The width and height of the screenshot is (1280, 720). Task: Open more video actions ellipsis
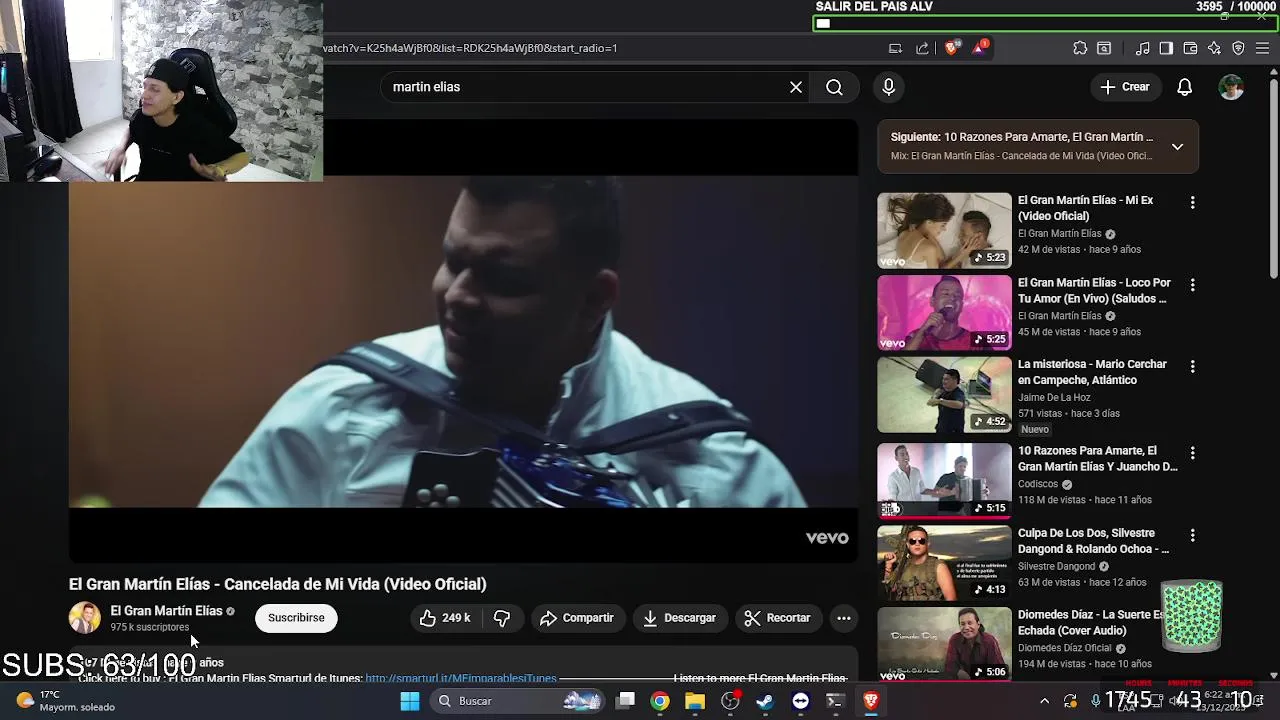tap(844, 618)
